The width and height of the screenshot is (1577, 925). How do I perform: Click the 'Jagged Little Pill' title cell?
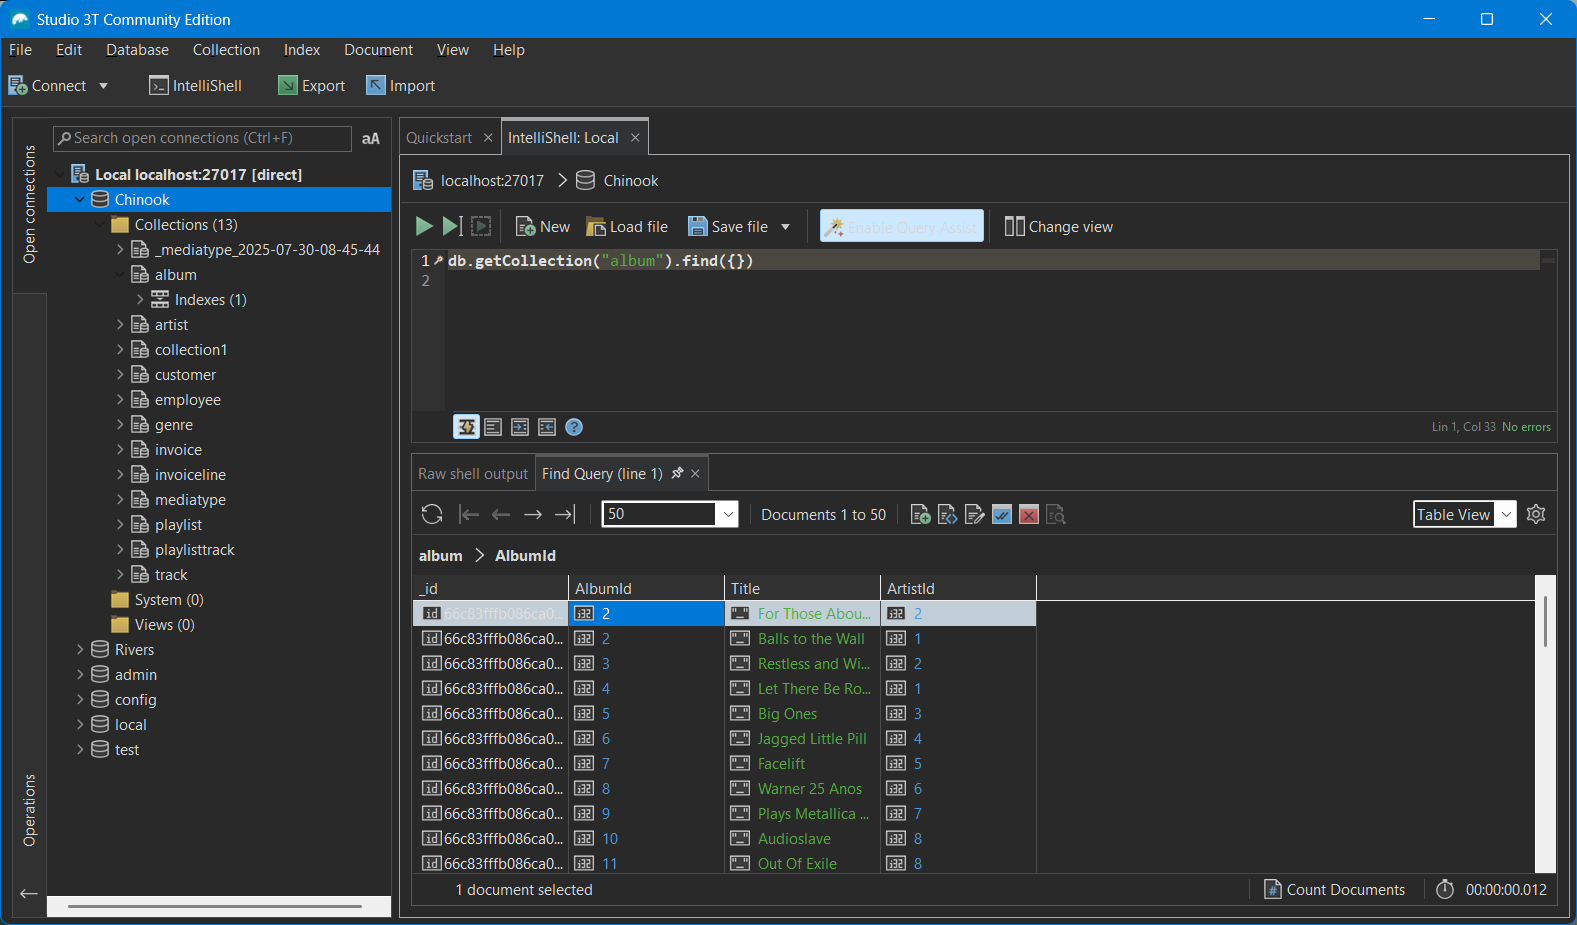tap(802, 738)
